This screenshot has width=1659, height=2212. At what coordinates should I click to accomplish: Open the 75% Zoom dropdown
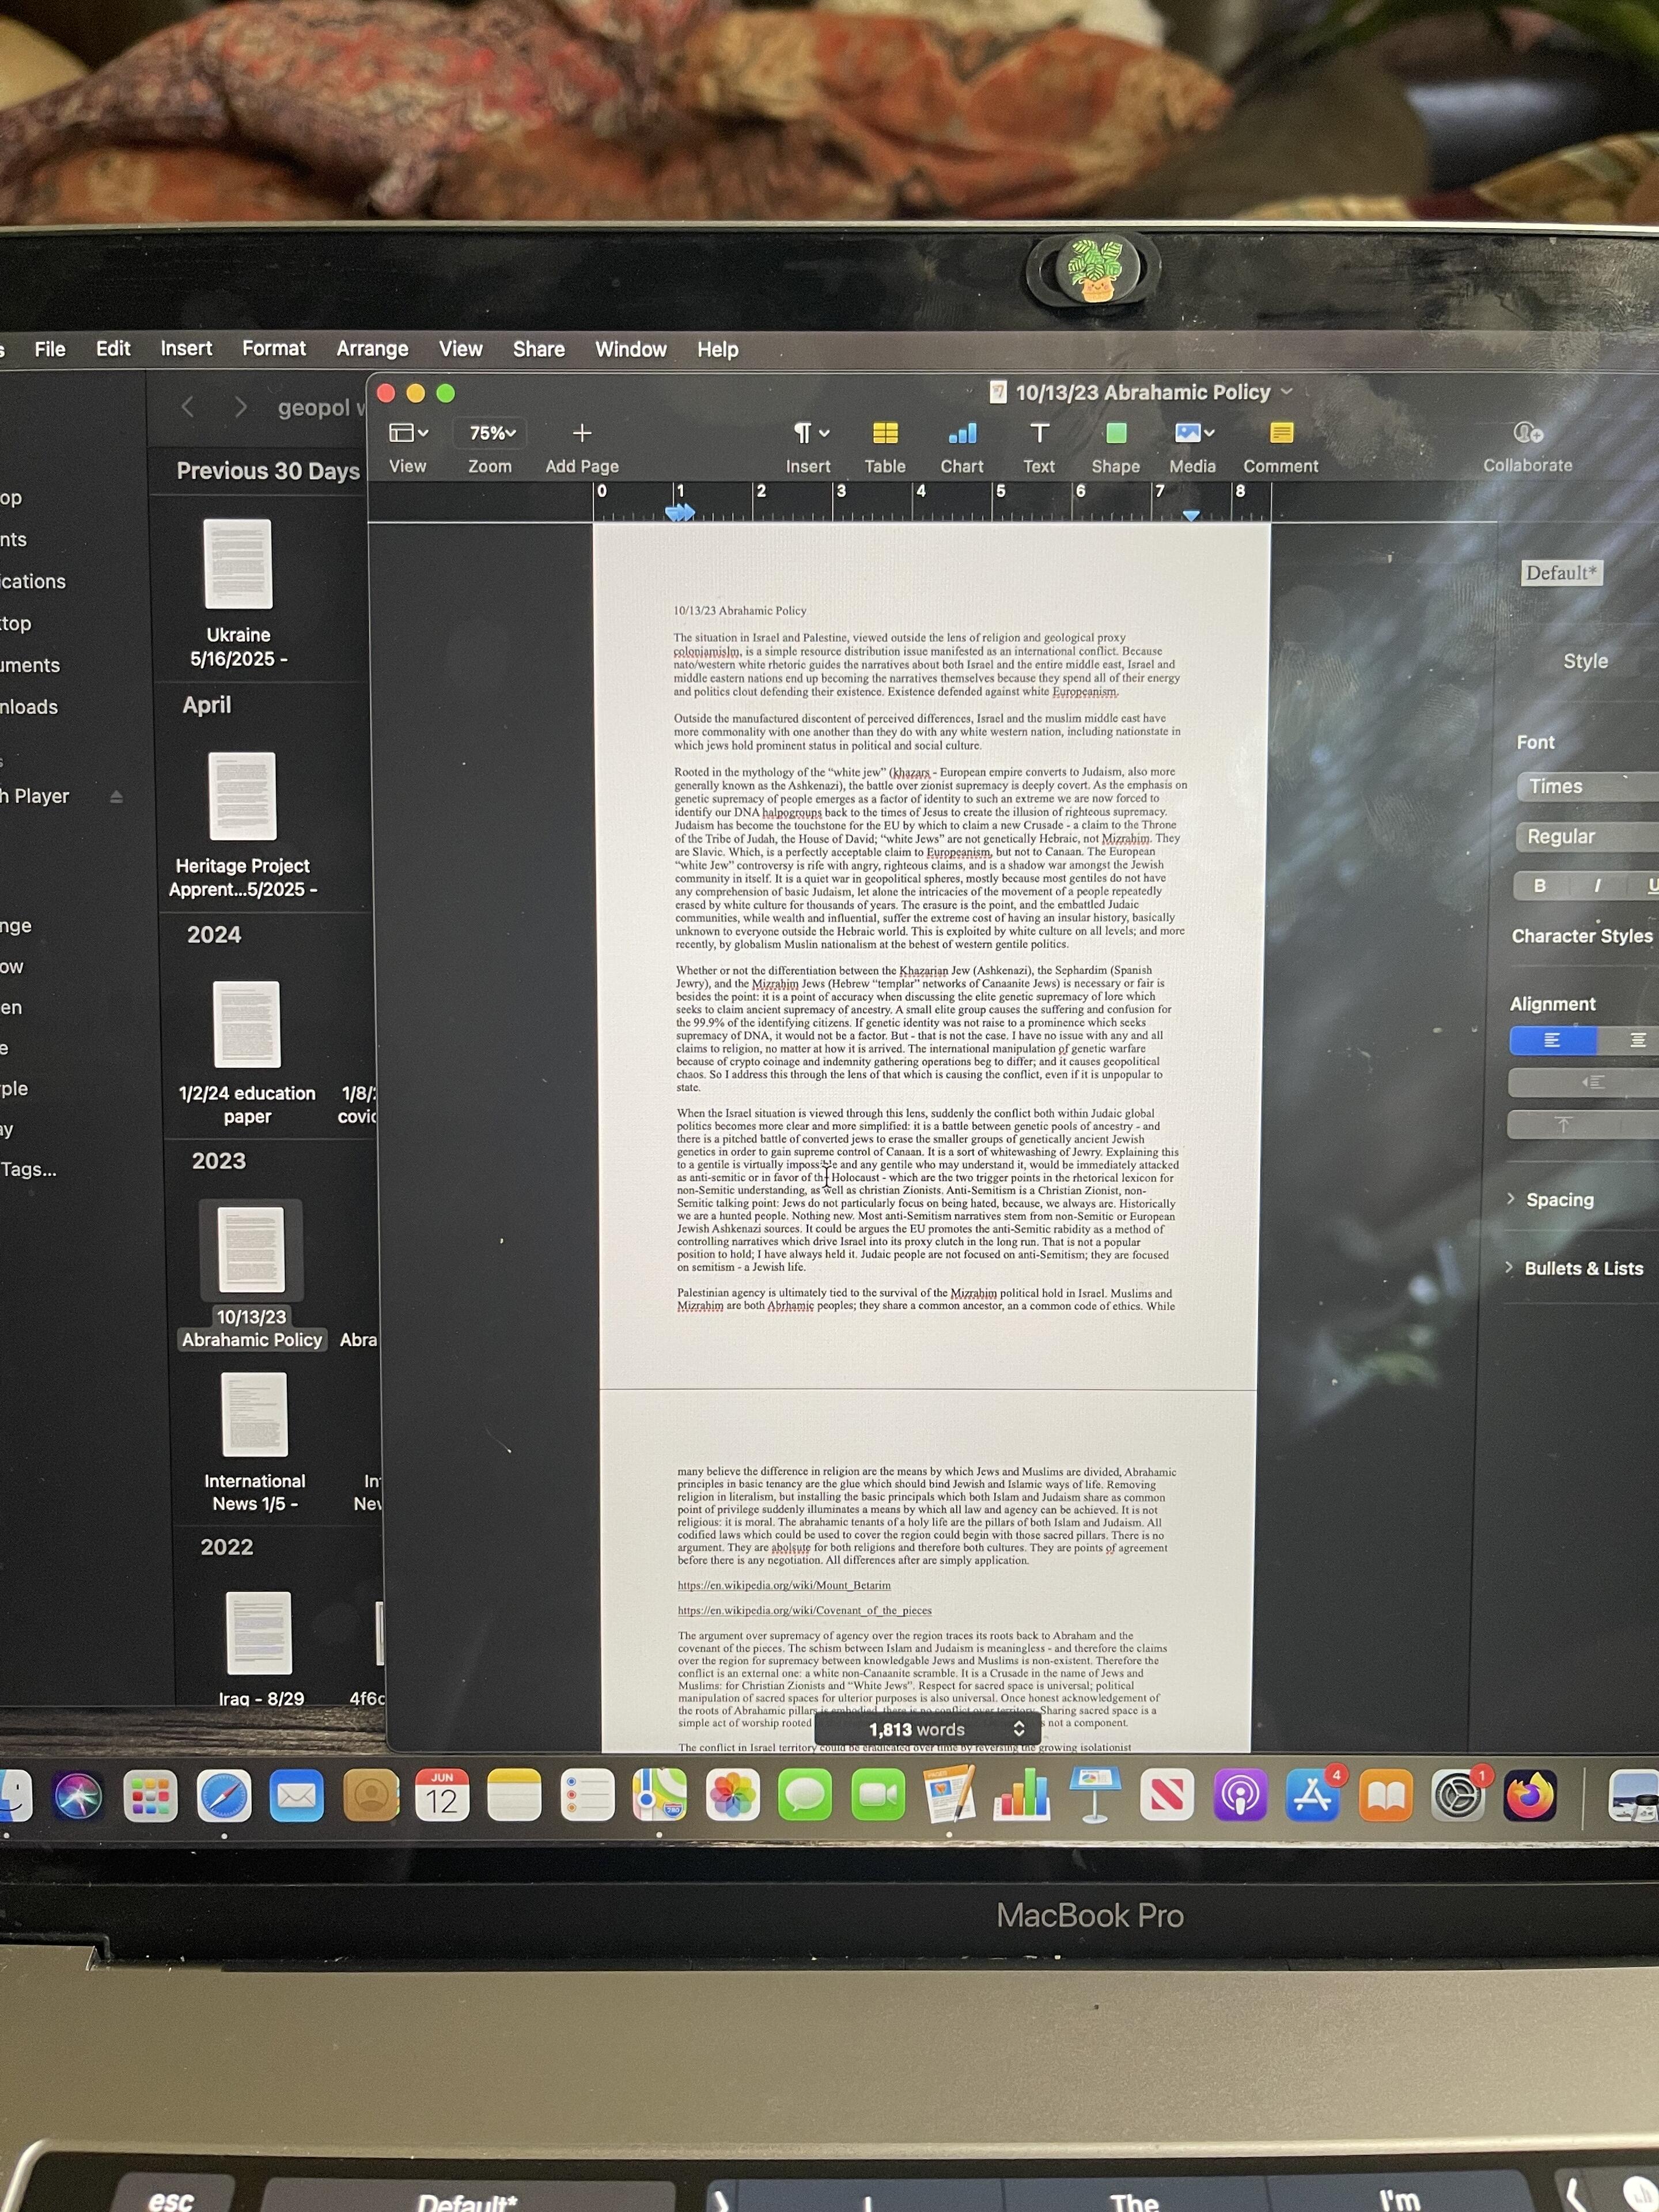tap(491, 433)
